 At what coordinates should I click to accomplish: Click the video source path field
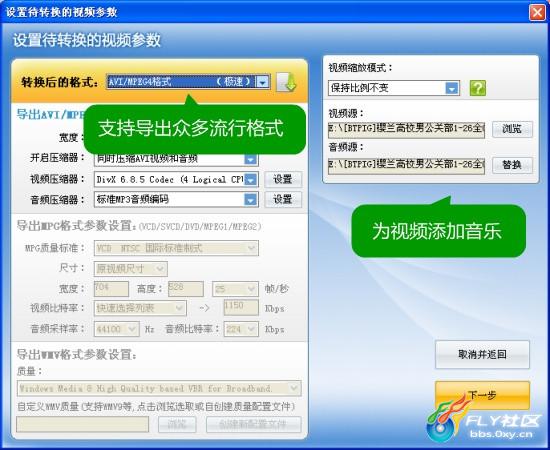click(x=407, y=129)
